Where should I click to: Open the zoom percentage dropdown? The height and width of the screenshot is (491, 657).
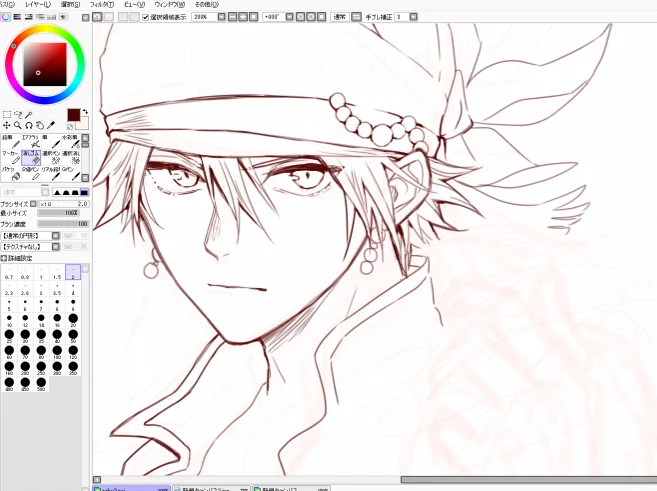pos(222,17)
